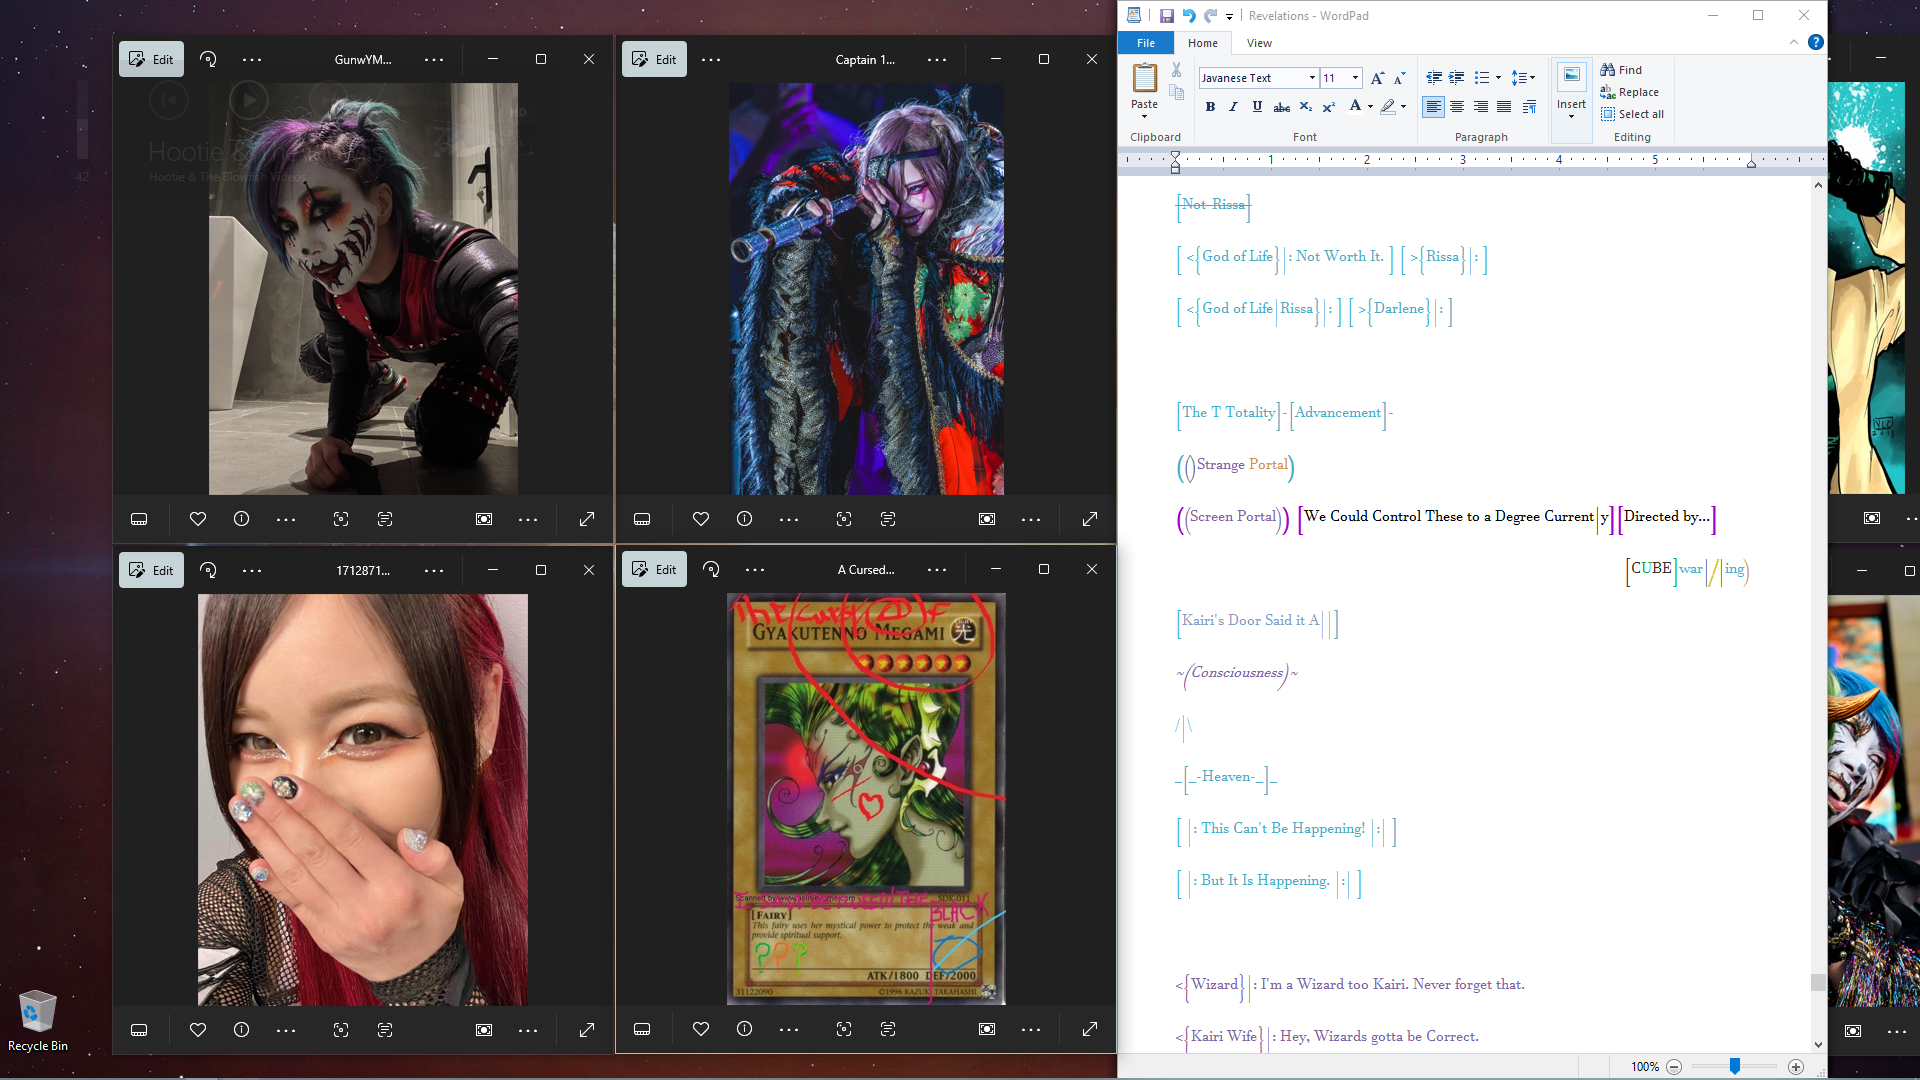Toggle Bold formatting
The height and width of the screenshot is (1080, 1920).
click(1210, 107)
